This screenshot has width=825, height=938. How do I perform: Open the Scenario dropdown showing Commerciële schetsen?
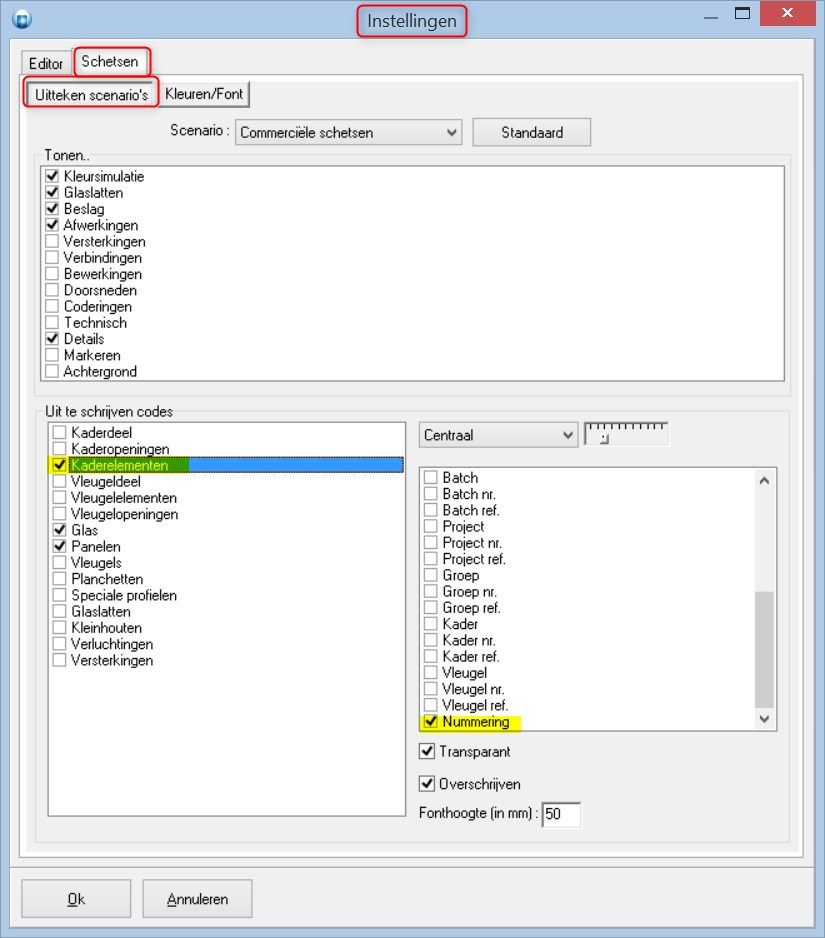point(348,132)
